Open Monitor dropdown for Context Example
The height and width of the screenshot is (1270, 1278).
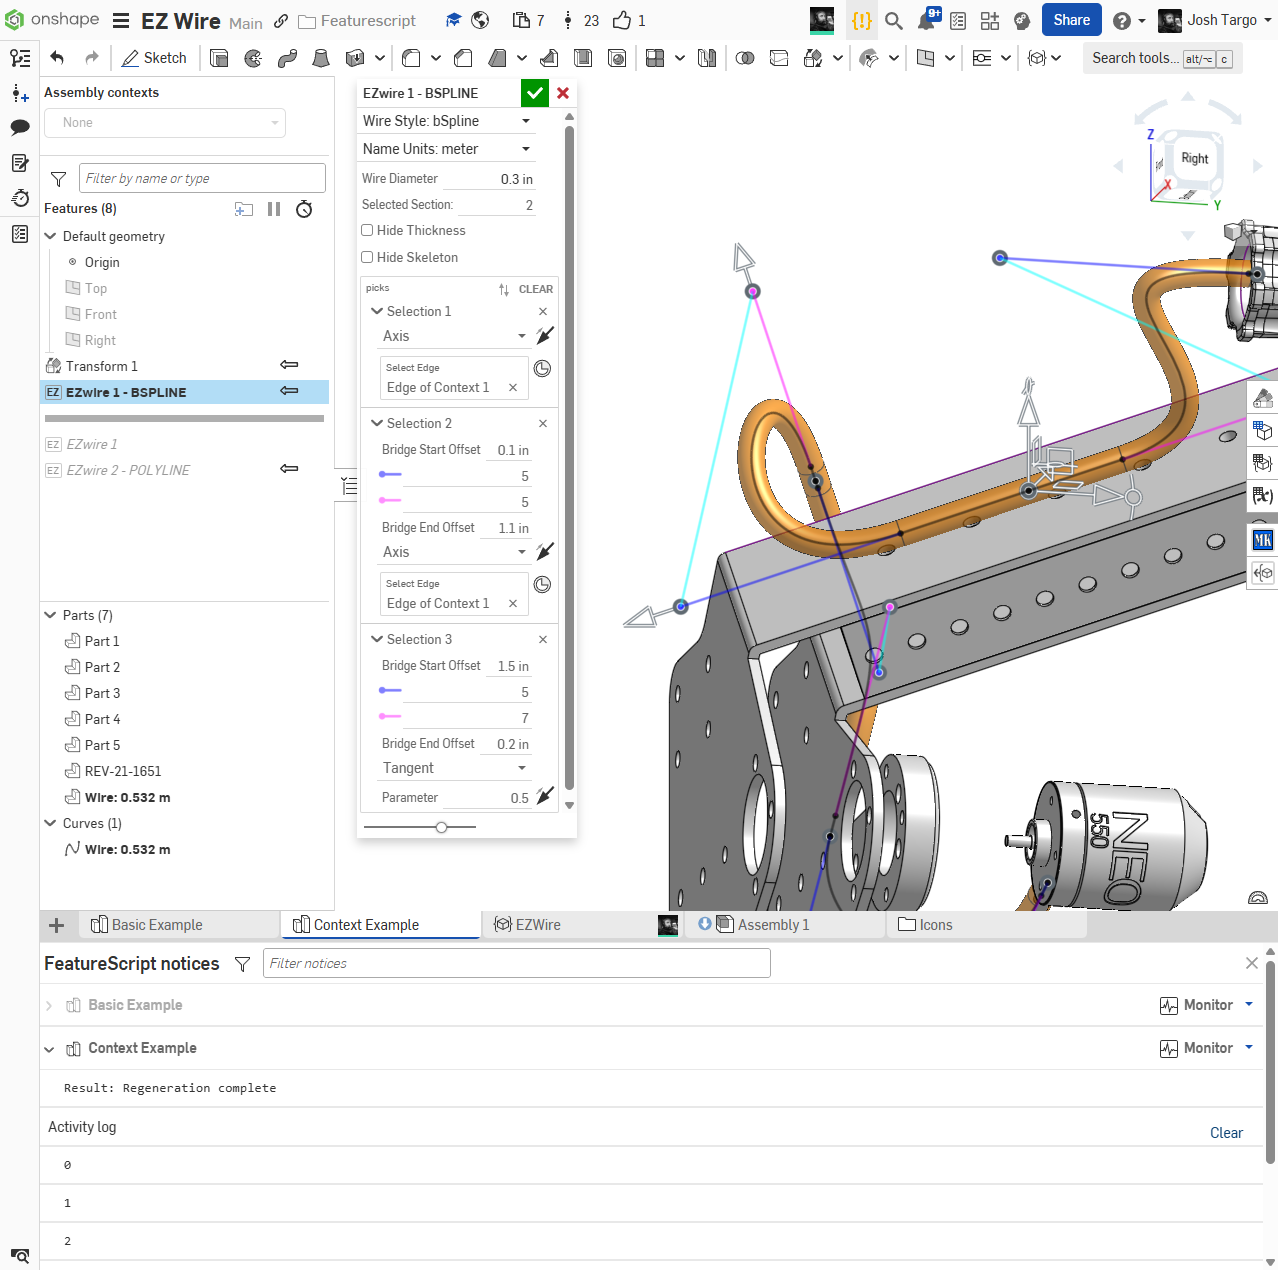[x=1249, y=1047]
